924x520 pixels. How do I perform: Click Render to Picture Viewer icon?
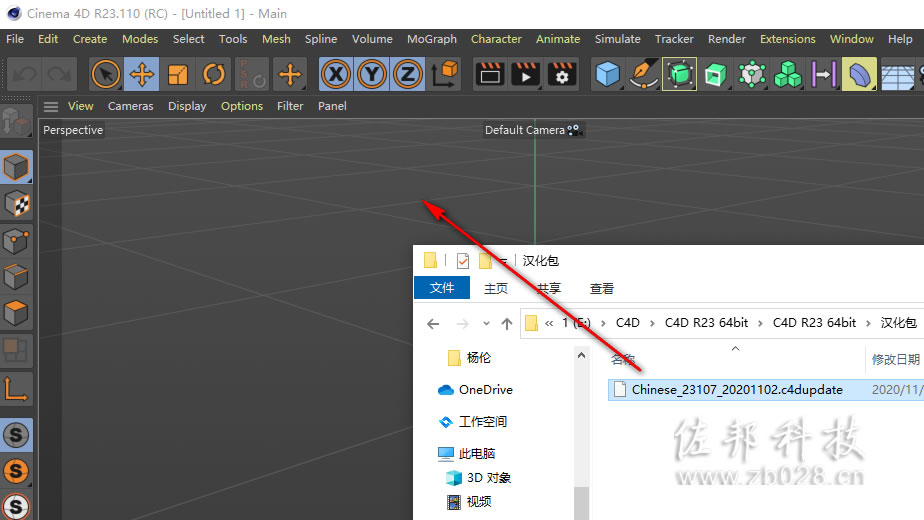(x=526, y=74)
